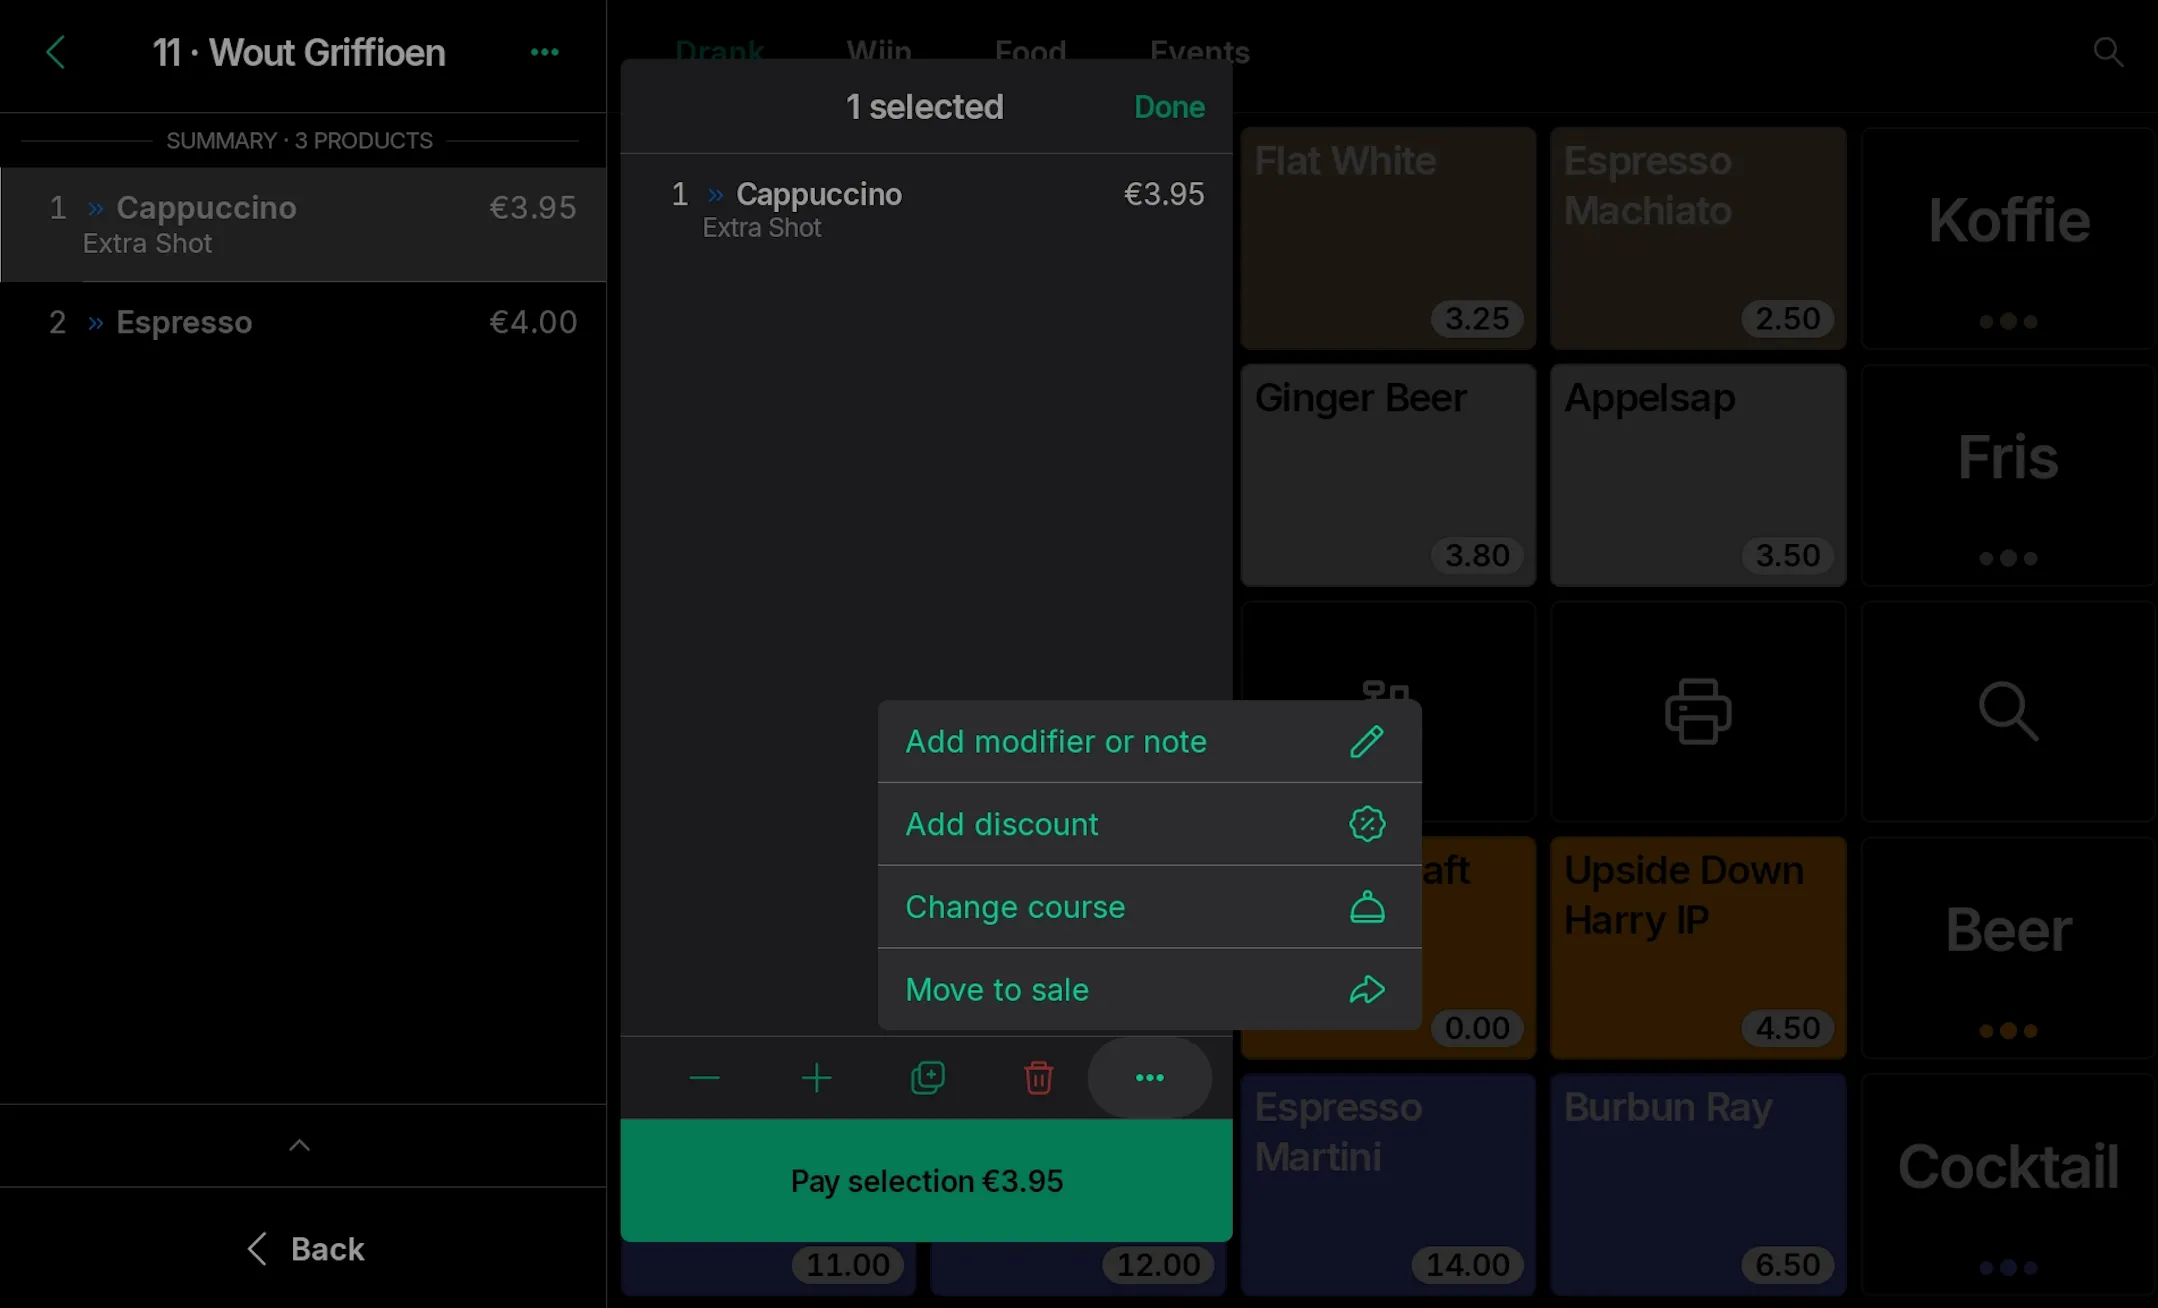Switch to the Food tab

click(x=1030, y=51)
